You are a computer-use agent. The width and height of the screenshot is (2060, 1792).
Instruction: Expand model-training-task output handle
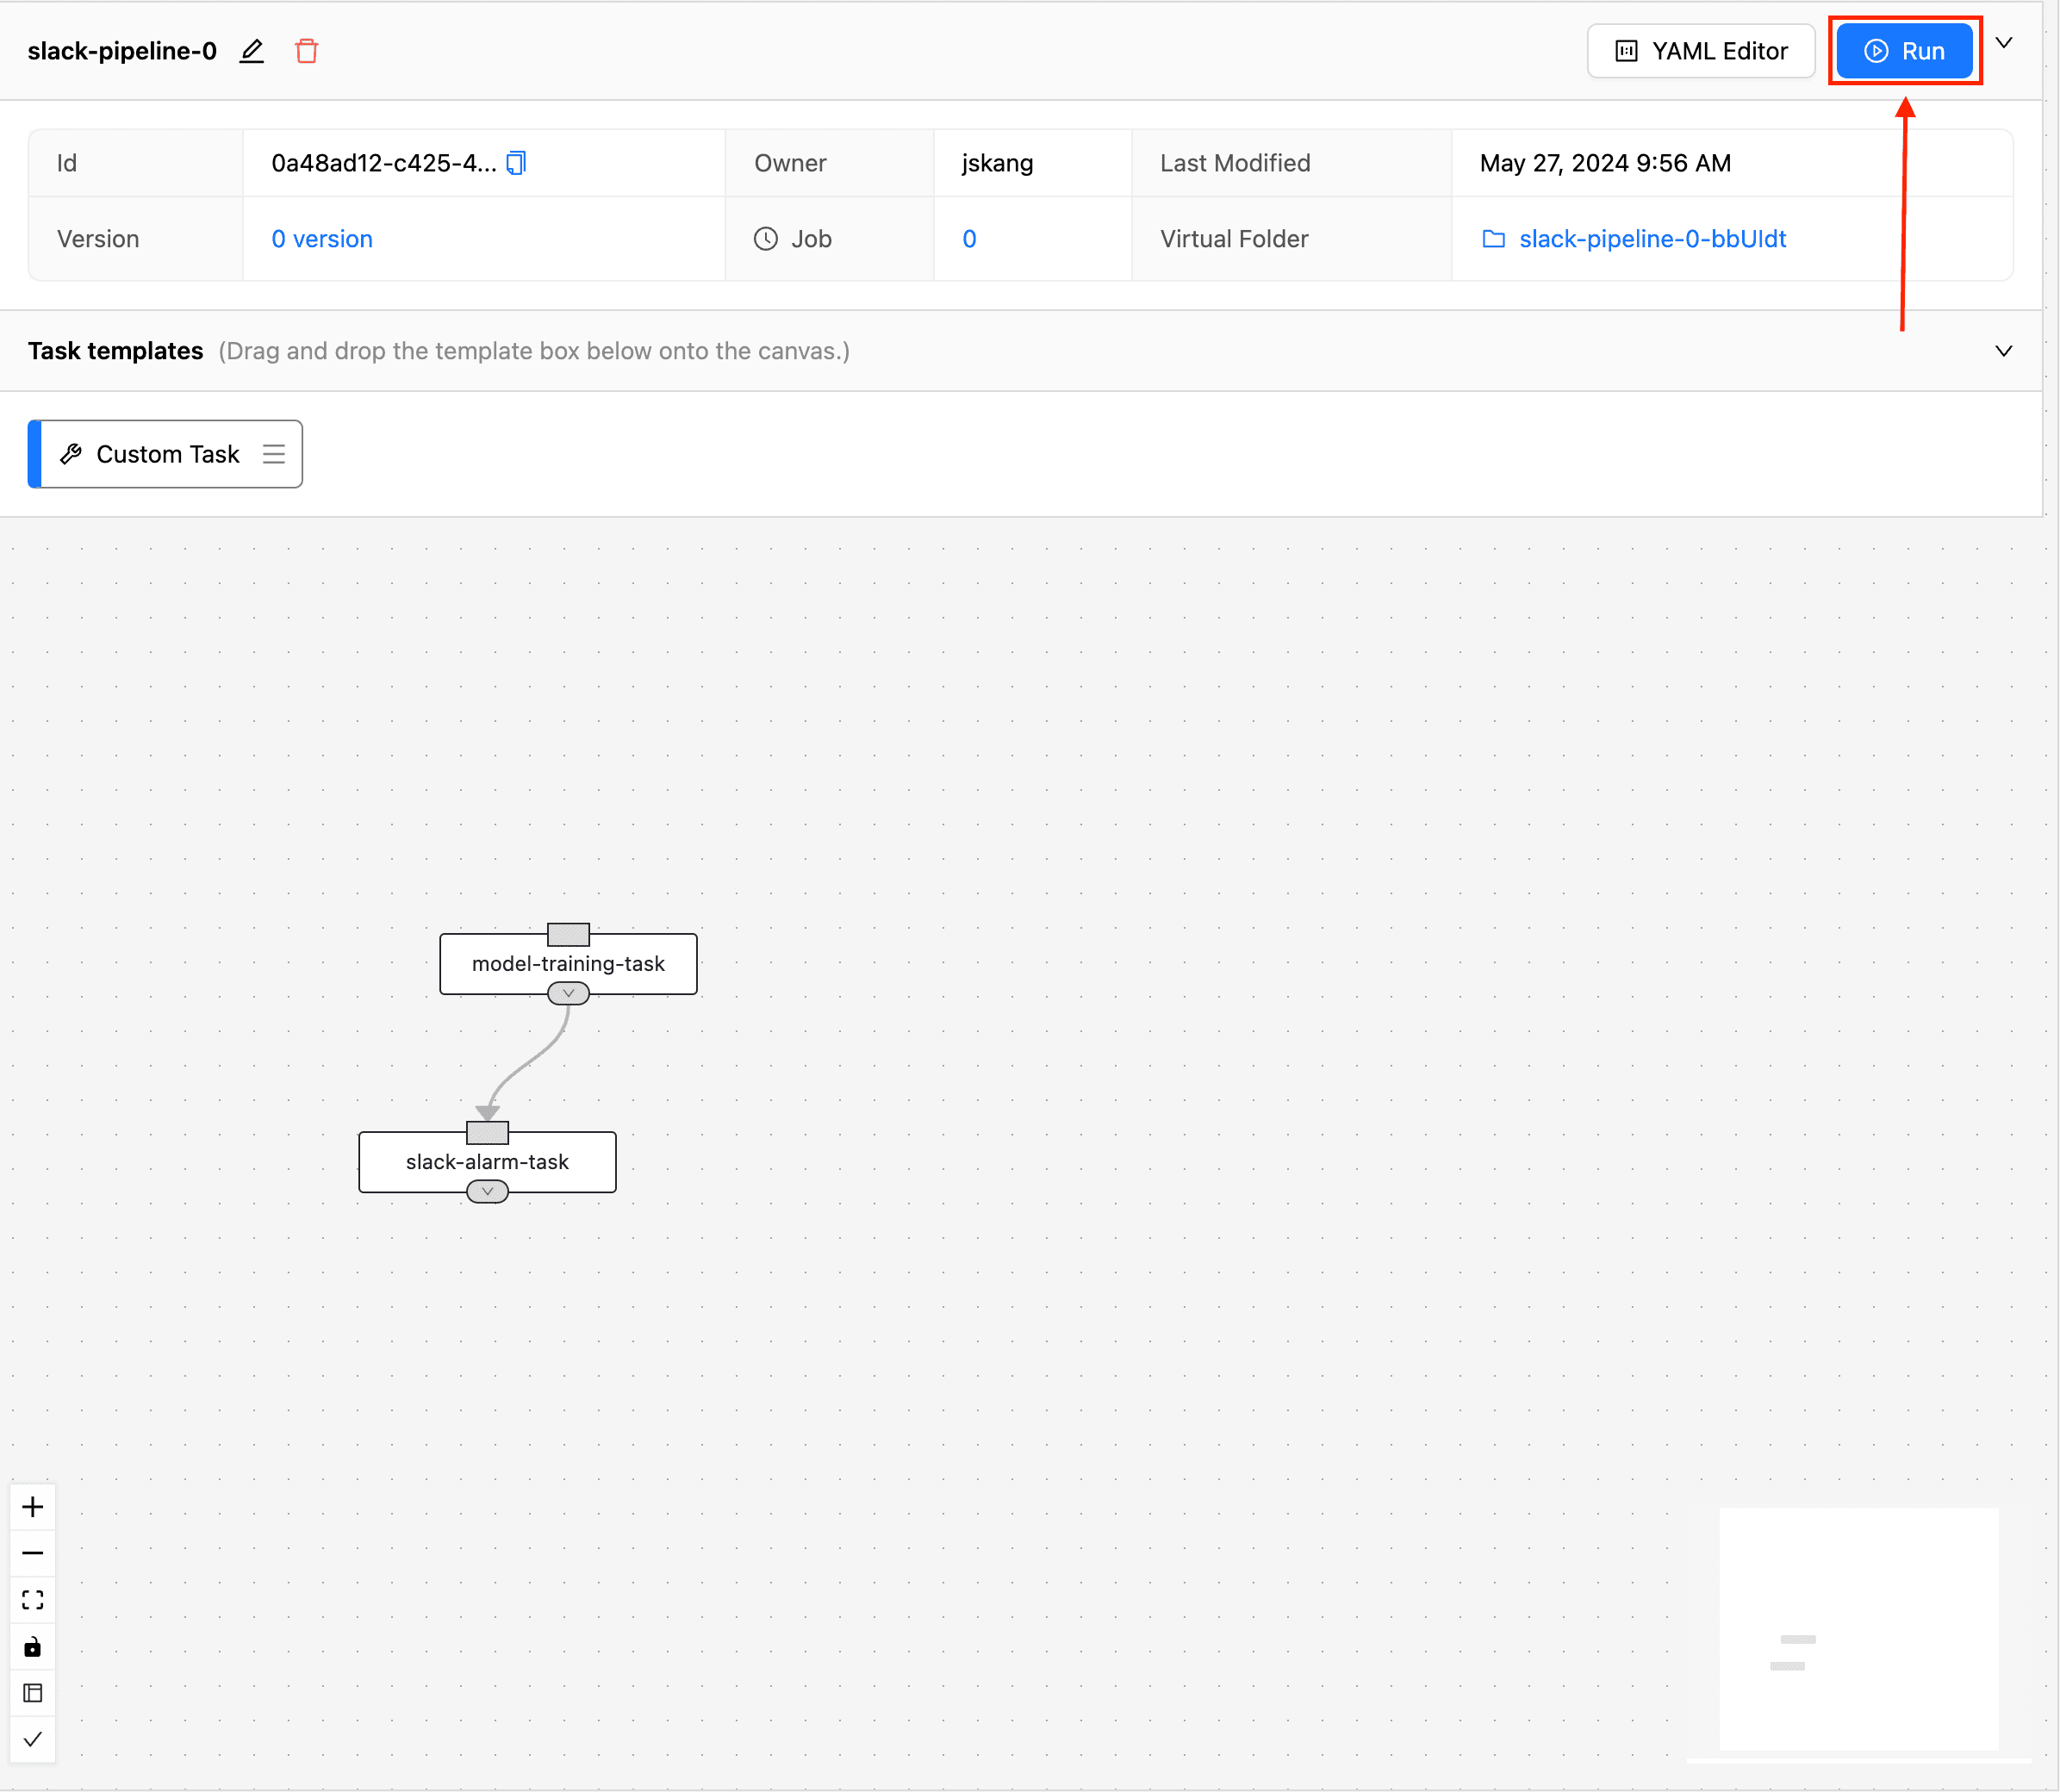coord(568,993)
